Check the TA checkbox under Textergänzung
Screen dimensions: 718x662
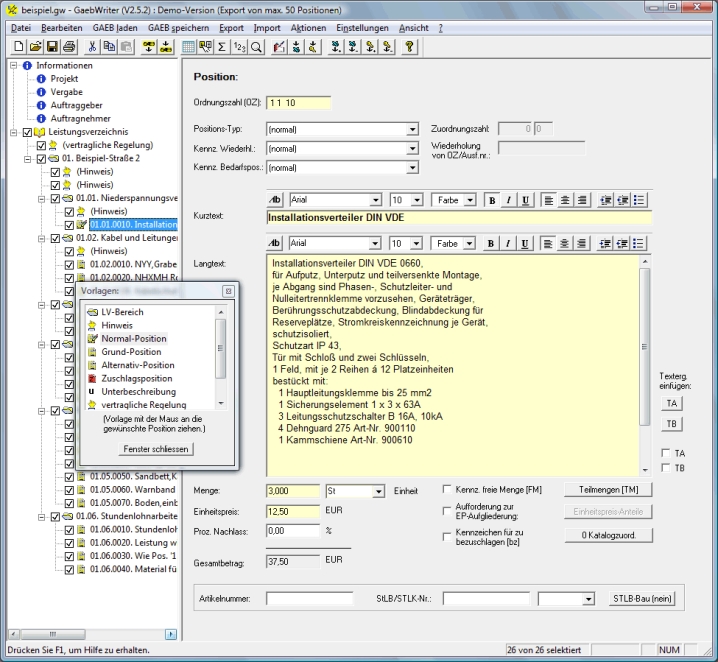(665, 453)
